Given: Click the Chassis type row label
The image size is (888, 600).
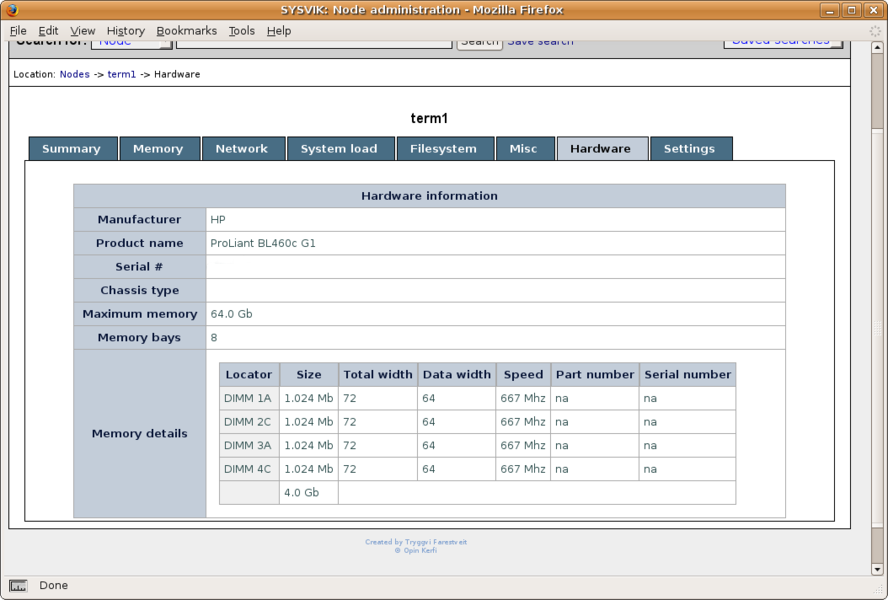Looking at the screenshot, I should [x=139, y=291].
